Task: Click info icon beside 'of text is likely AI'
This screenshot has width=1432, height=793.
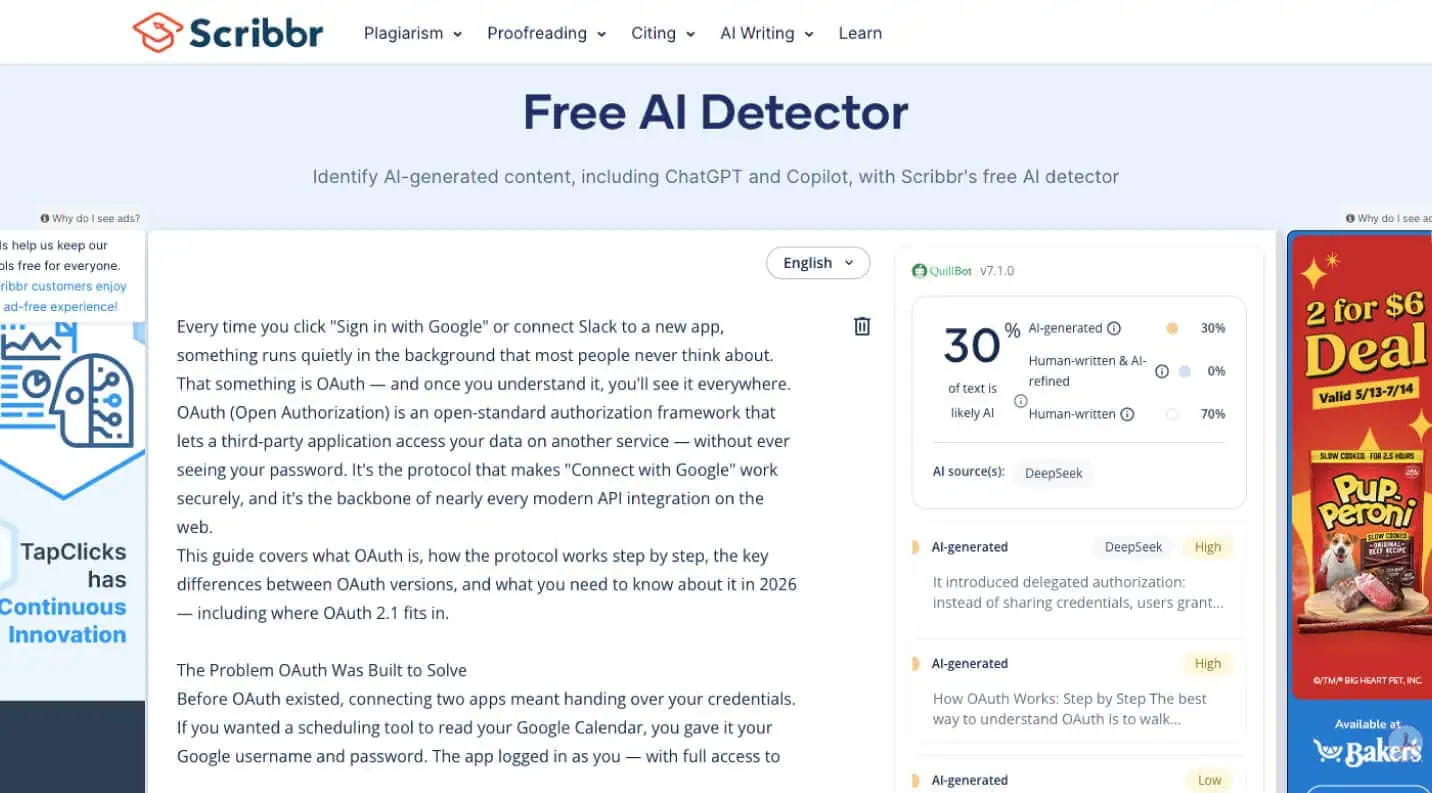Action: coord(1020,401)
